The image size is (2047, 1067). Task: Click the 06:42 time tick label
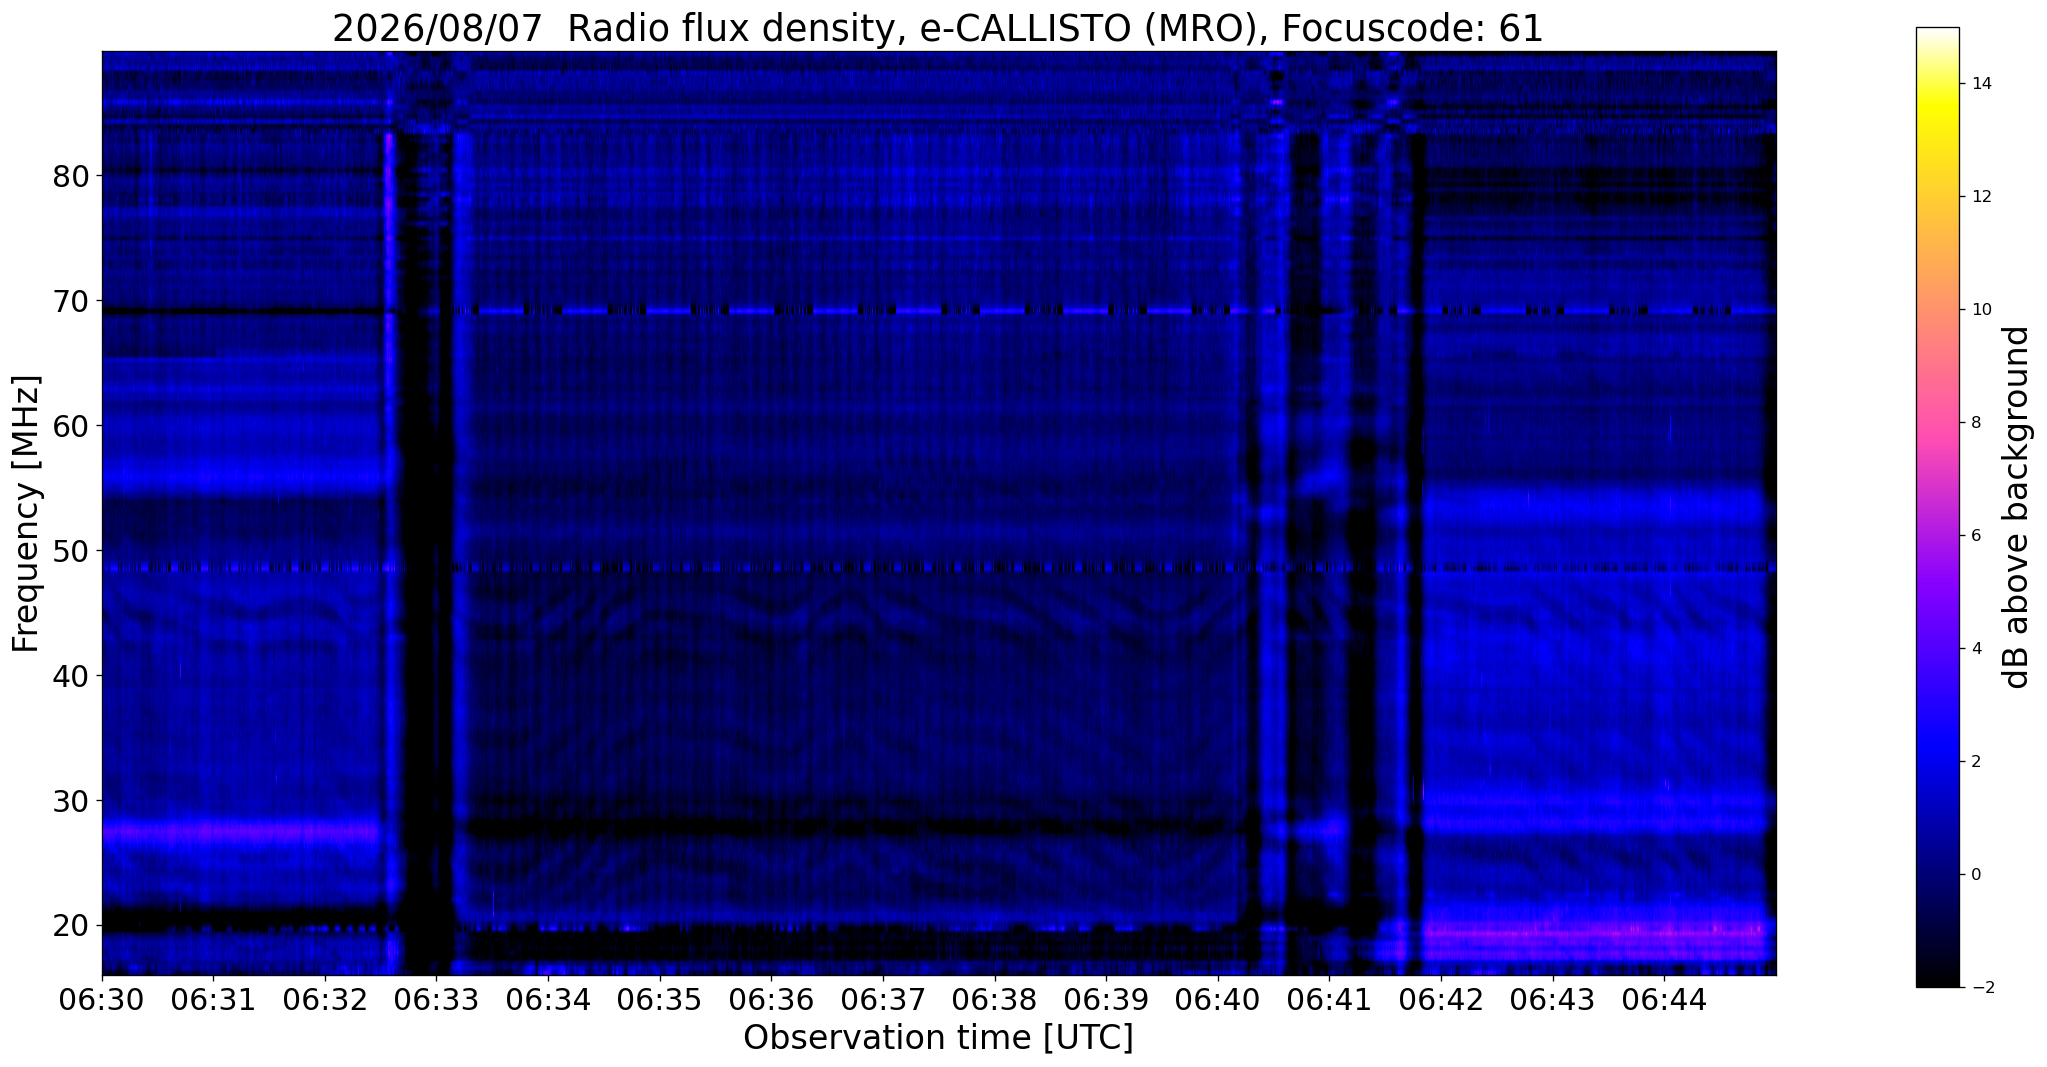point(1441,998)
